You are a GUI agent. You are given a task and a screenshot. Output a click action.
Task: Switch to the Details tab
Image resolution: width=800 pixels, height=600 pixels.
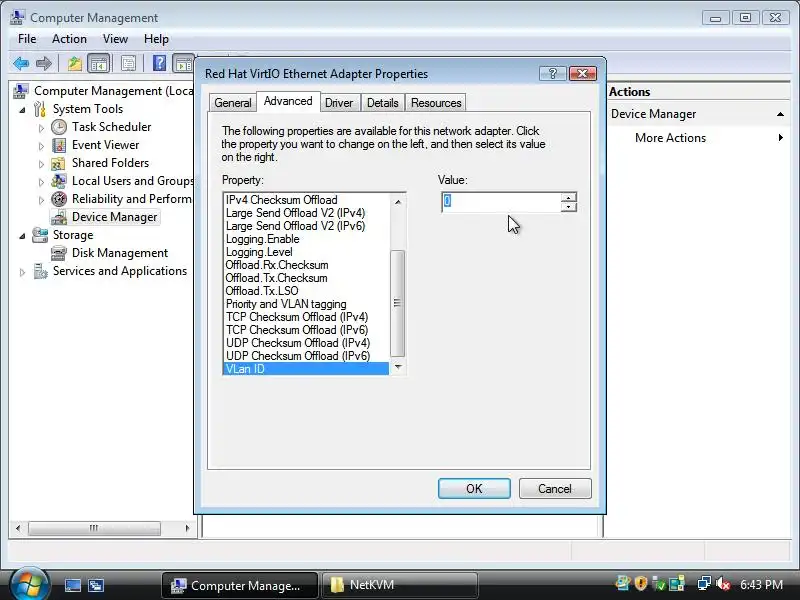pyautogui.click(x=383, y=103)
